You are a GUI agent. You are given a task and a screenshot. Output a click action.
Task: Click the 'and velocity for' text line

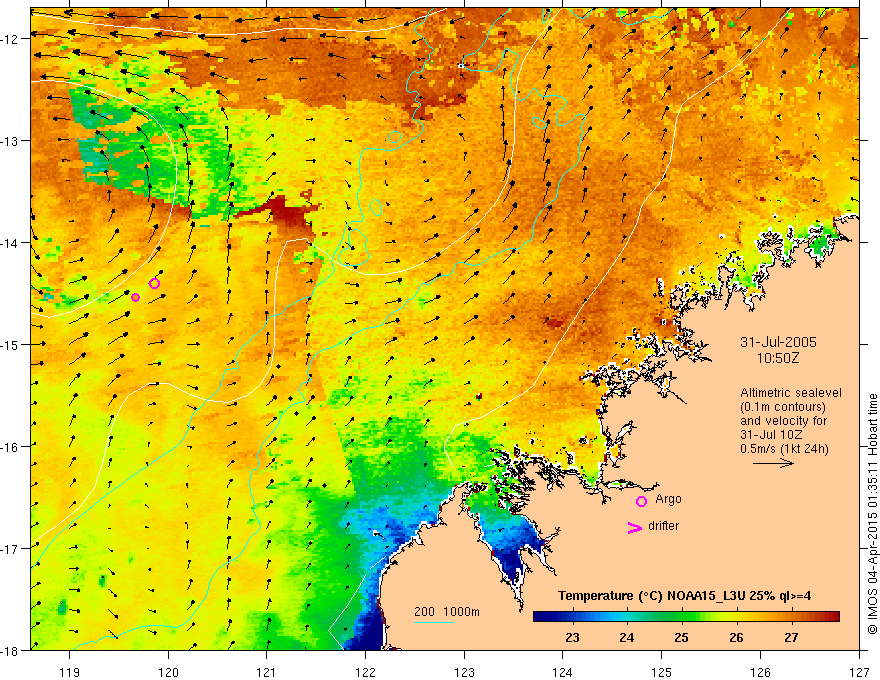tap(783, 421)
